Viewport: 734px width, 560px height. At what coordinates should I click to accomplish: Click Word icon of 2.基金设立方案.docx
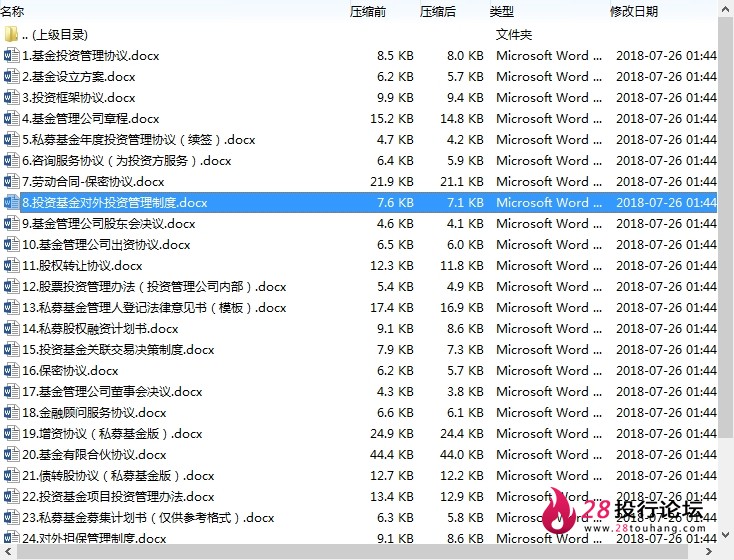pyautogui.click(x=11, y=76)
